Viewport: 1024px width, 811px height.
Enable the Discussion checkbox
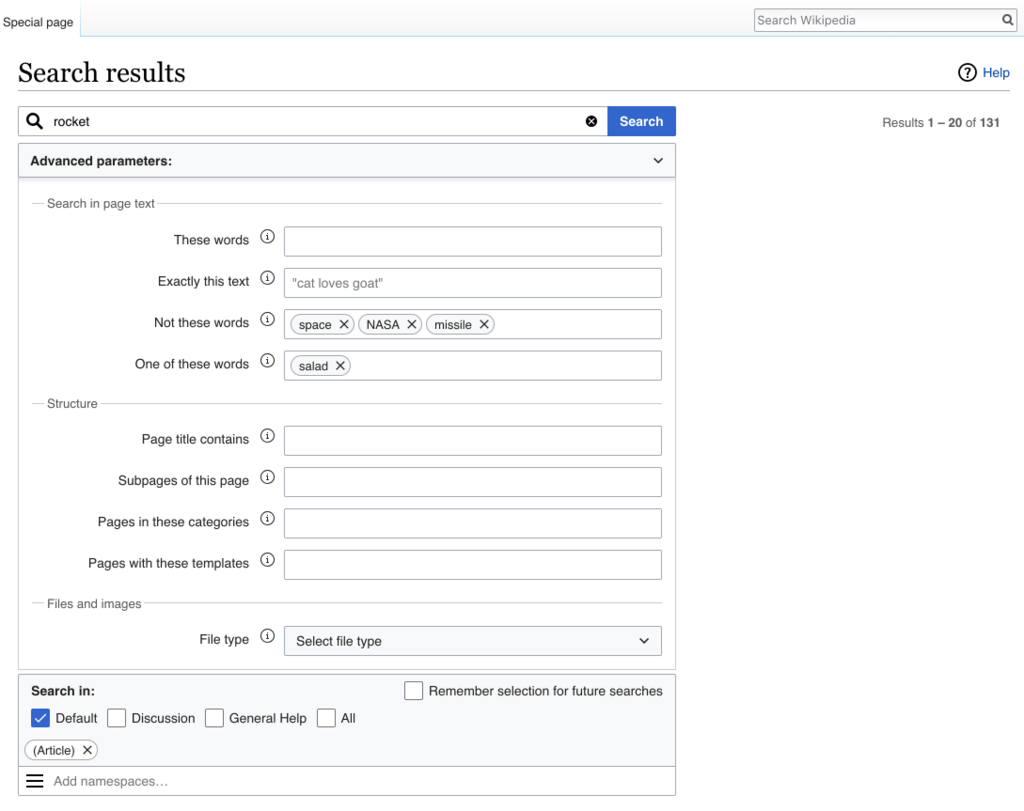pos(116,718)
